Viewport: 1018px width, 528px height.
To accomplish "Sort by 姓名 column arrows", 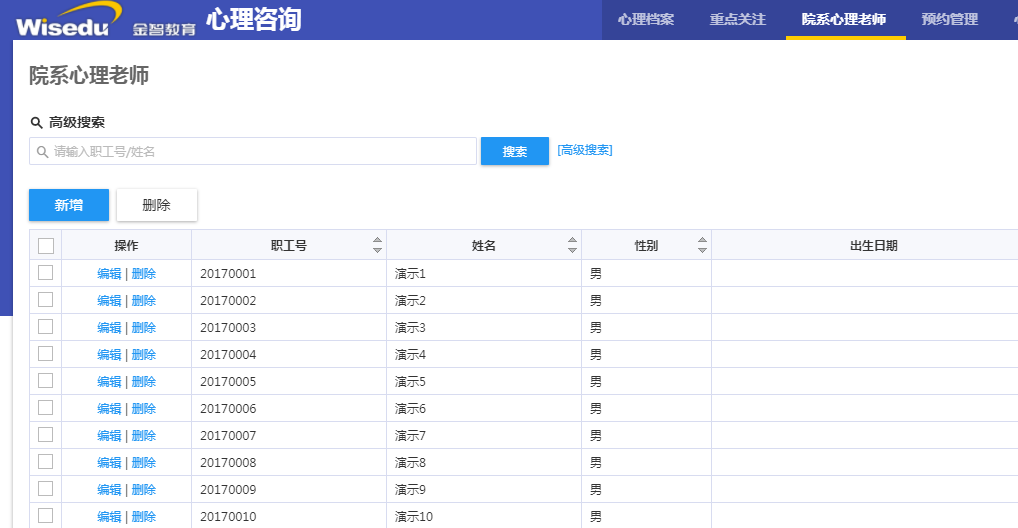I will point(572,245).
